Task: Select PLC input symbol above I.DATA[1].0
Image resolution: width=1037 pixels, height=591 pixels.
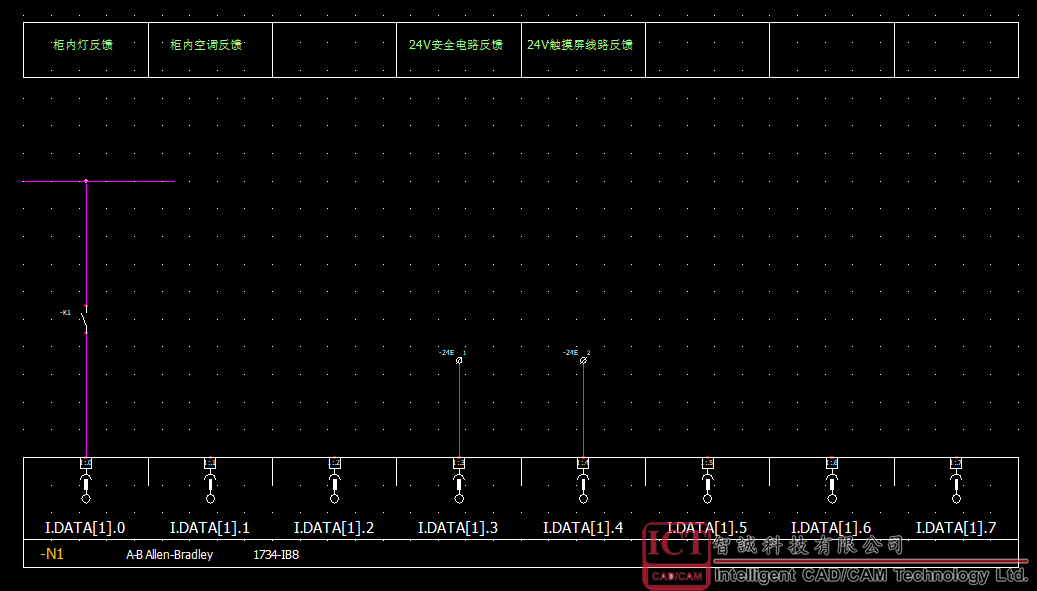Action: [x=86, y=481]
